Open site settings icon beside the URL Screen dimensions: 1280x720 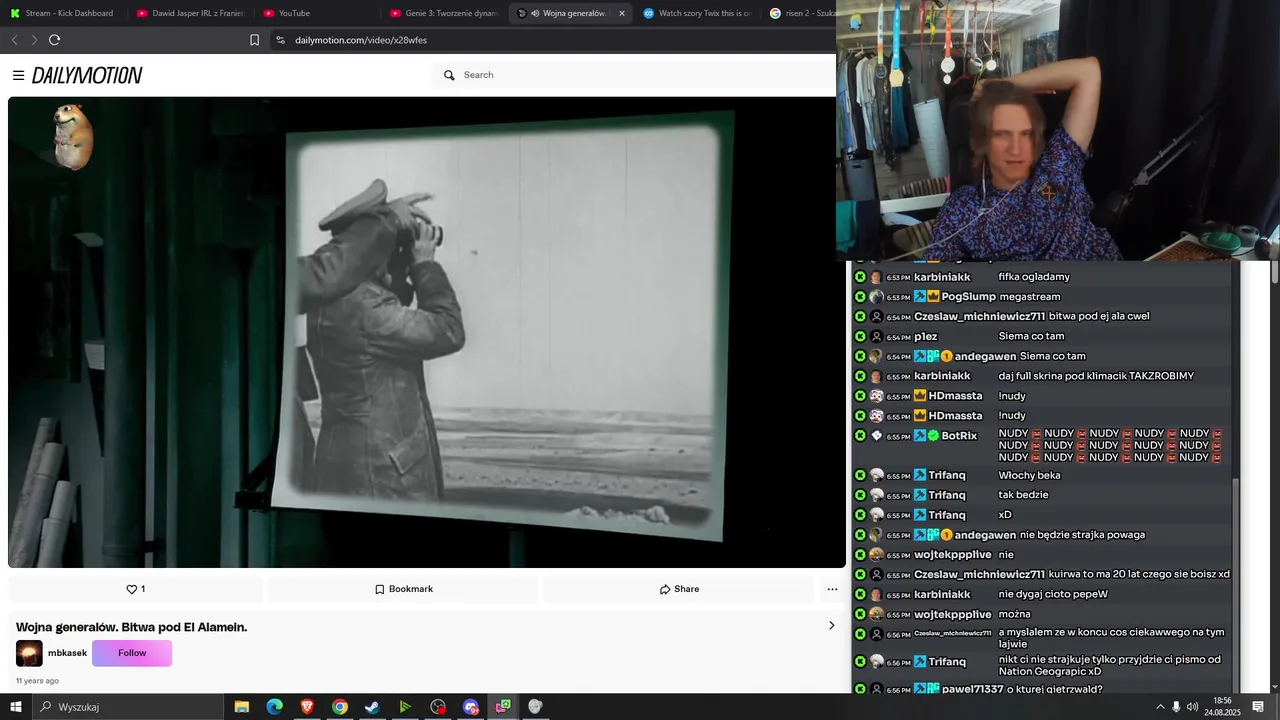click(280, 40)
